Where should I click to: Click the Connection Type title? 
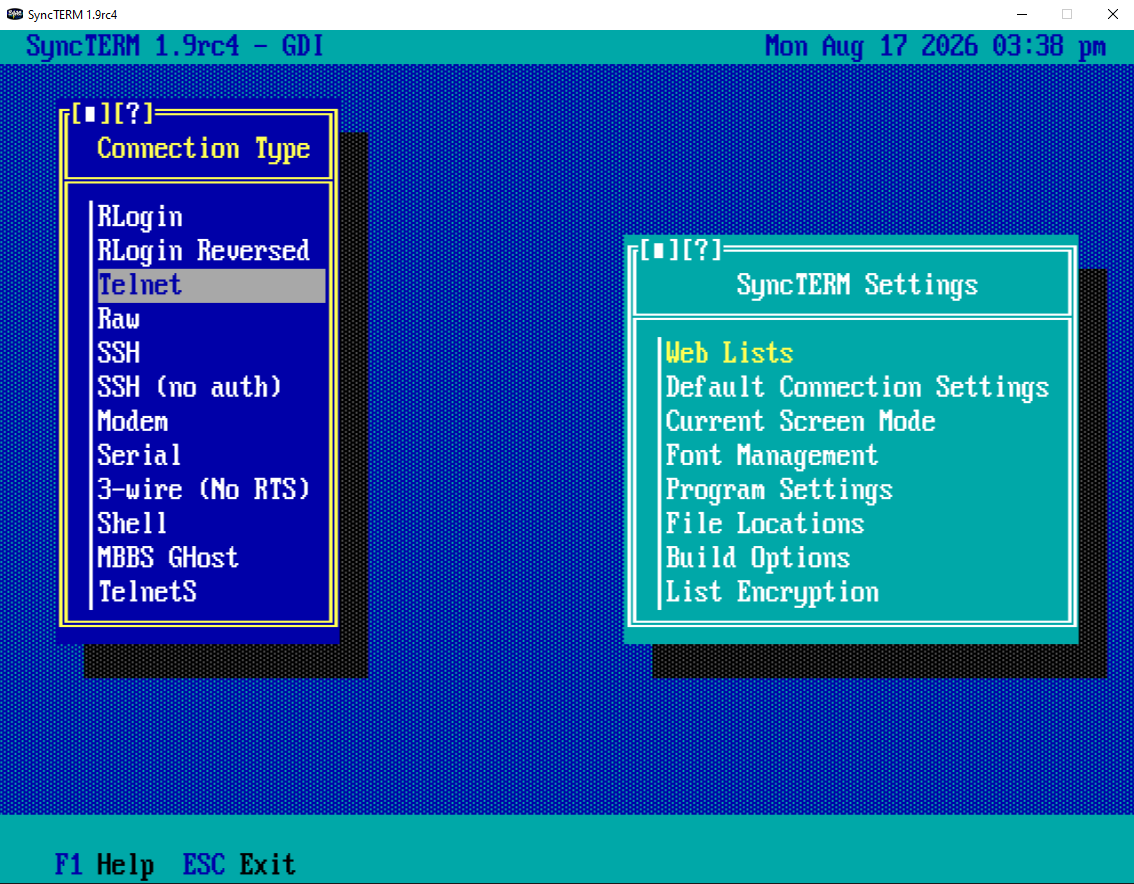[203, 149]
